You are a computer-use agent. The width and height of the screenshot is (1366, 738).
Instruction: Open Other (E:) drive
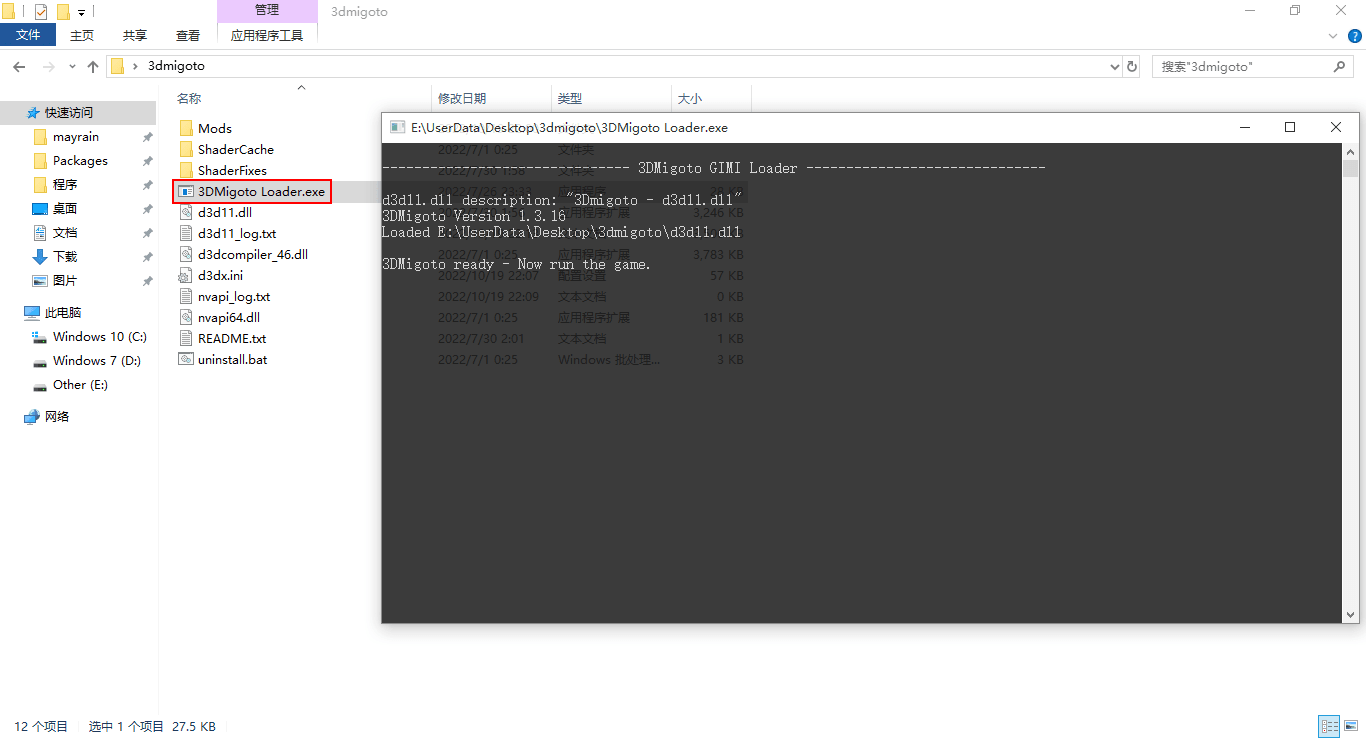coord(78,385)
